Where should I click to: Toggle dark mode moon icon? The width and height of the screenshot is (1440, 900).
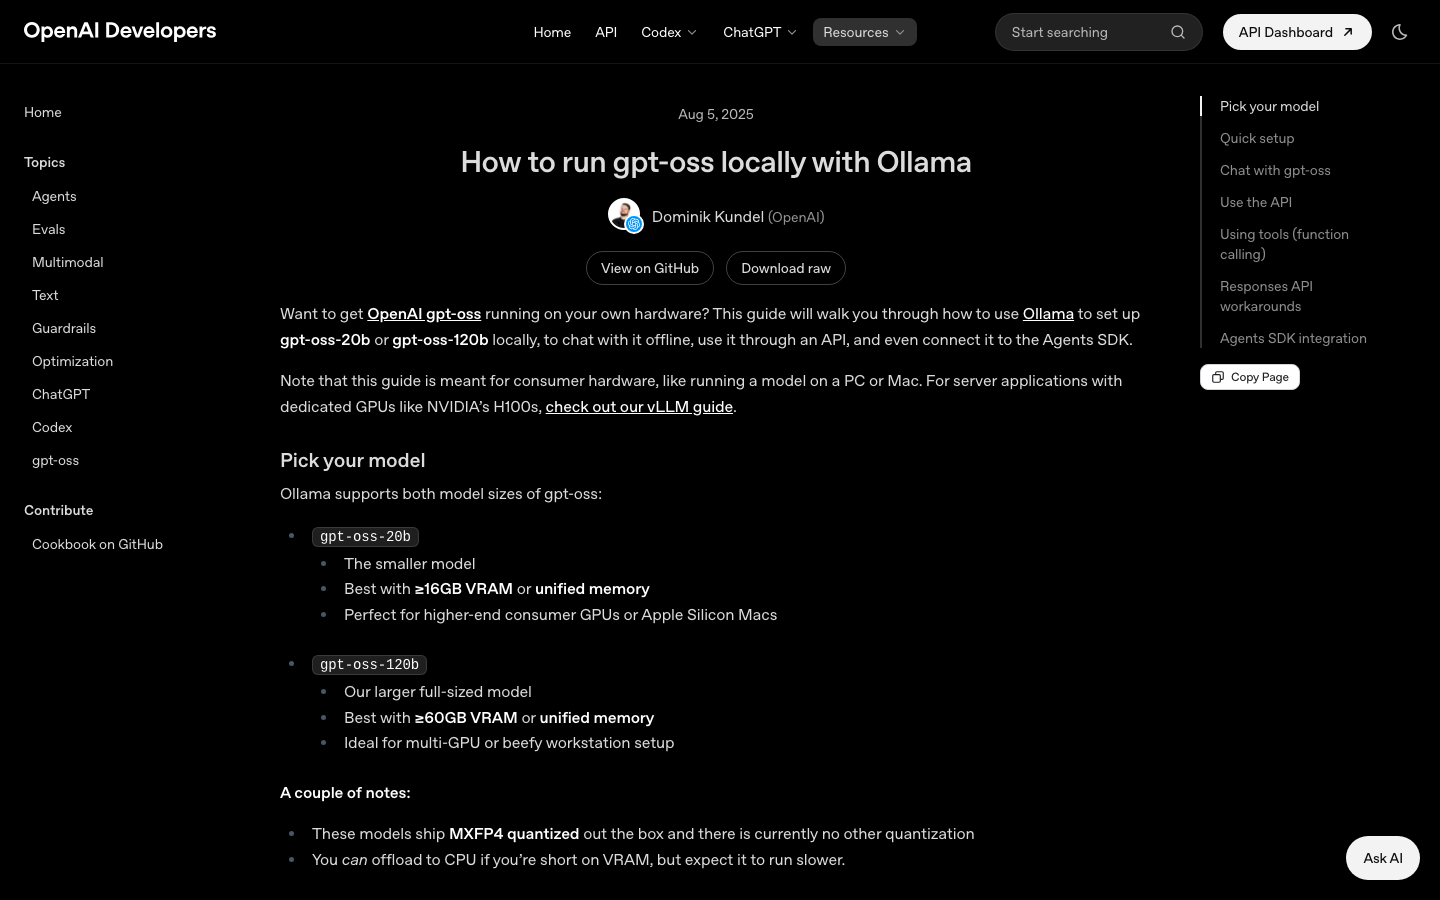tap(1400, 32)
